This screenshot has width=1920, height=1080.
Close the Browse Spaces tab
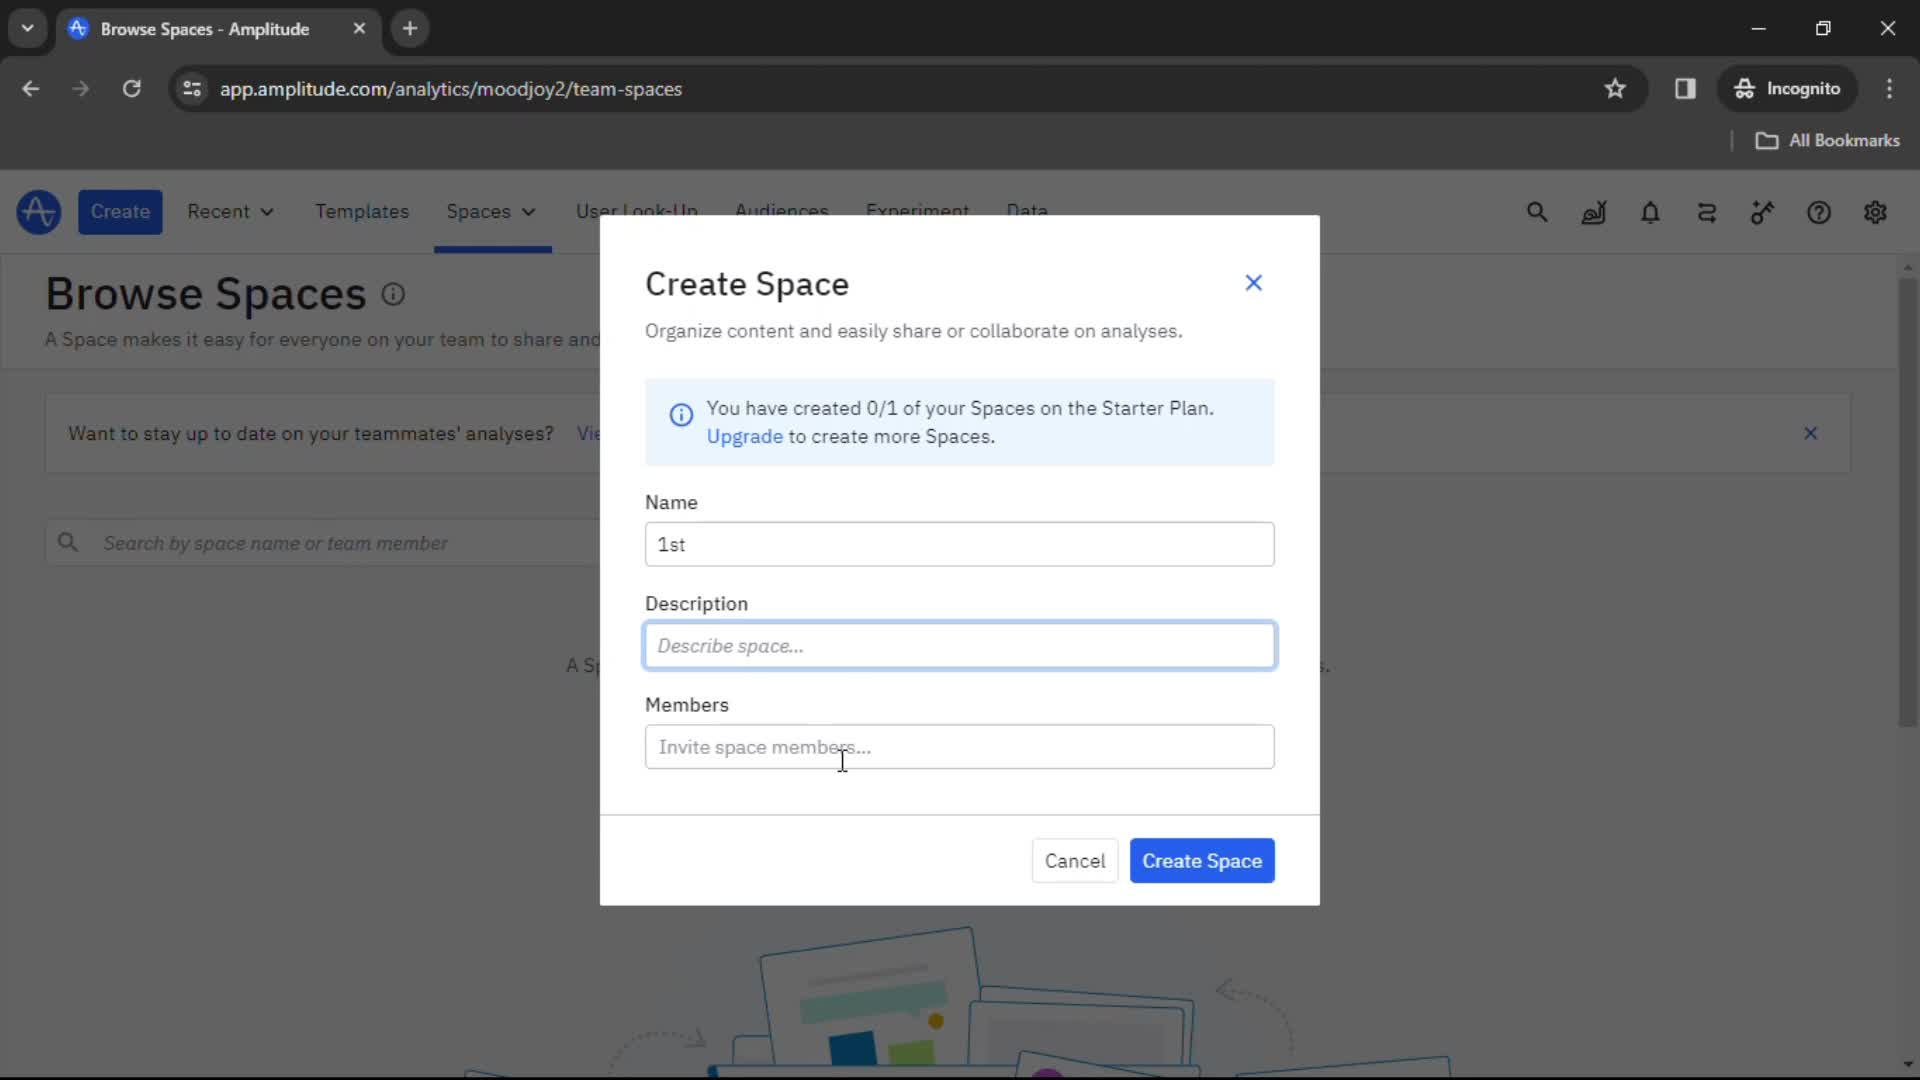coord(359,29)
